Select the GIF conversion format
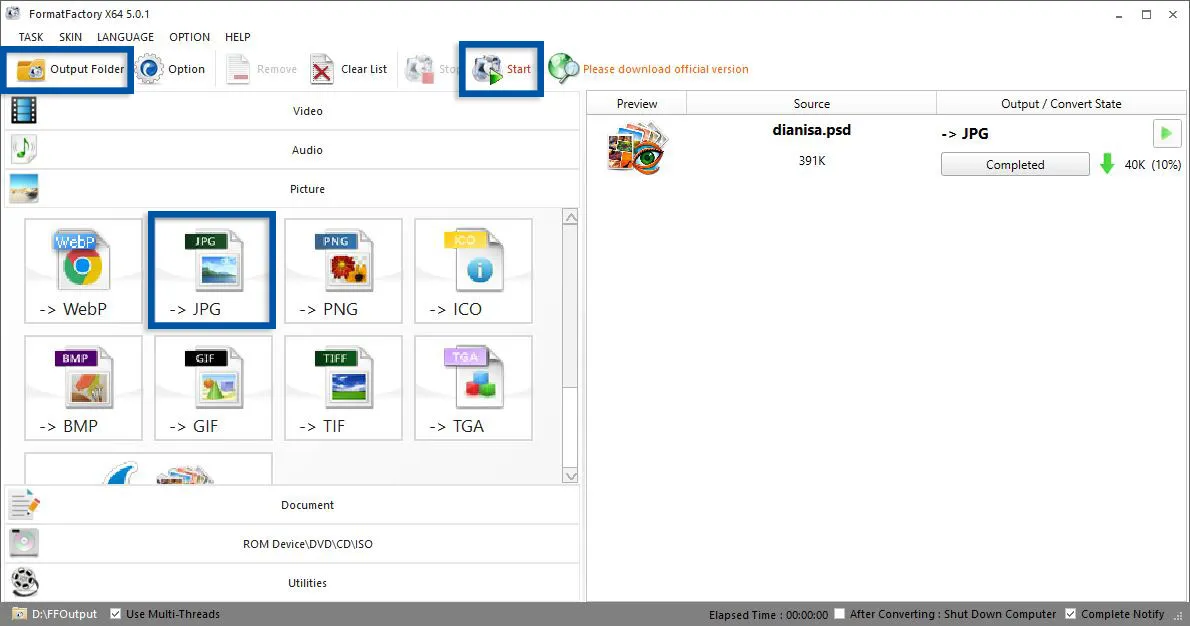This screenshot has height=626, width=1190. pyautogui.click(x=213, y=388)
